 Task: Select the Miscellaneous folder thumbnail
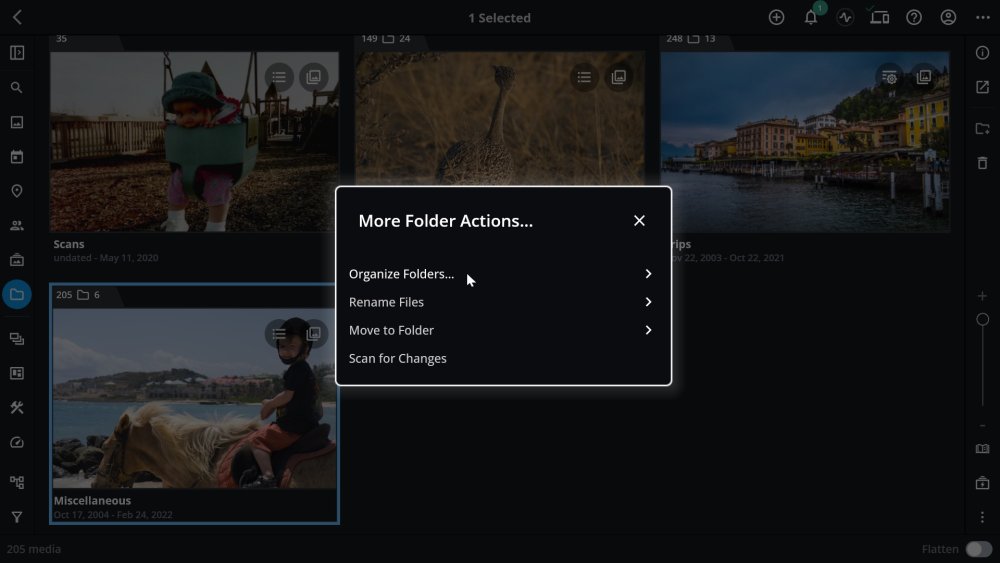pos(195,398)
